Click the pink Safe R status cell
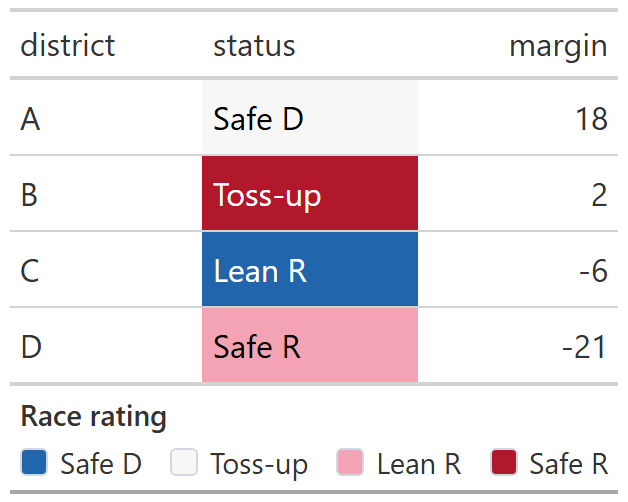628x502 pixels. [x=309, y=346]
